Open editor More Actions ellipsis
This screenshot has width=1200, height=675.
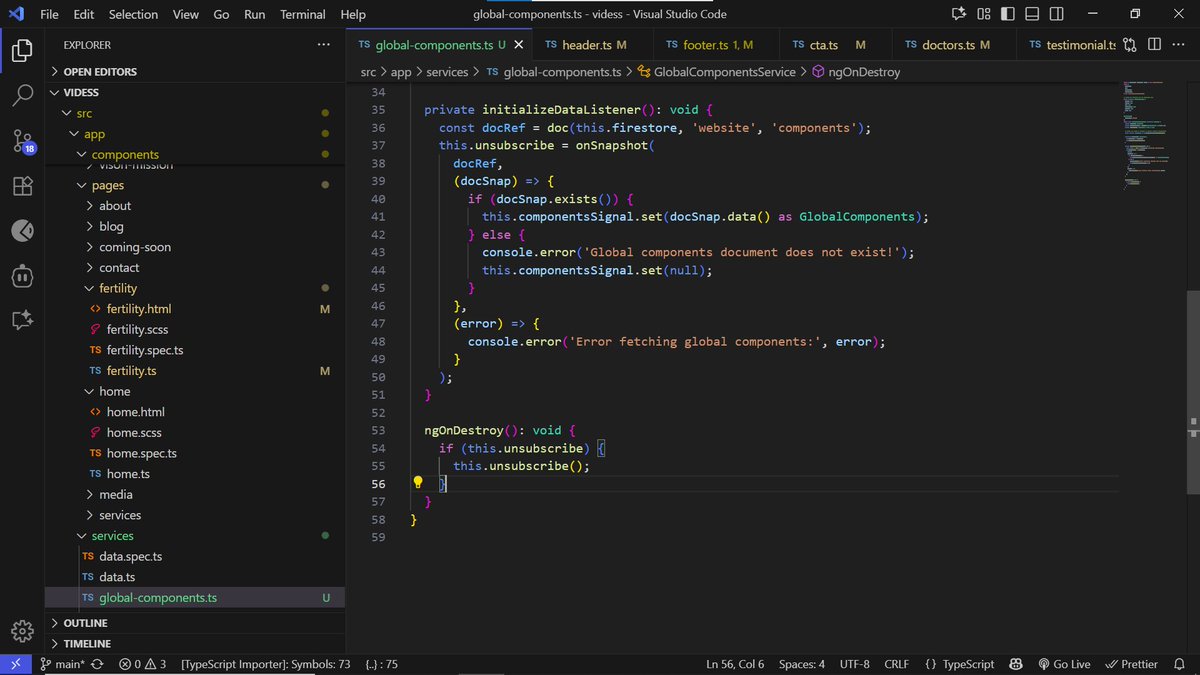pyautogui.click(x=1179, y=45)
